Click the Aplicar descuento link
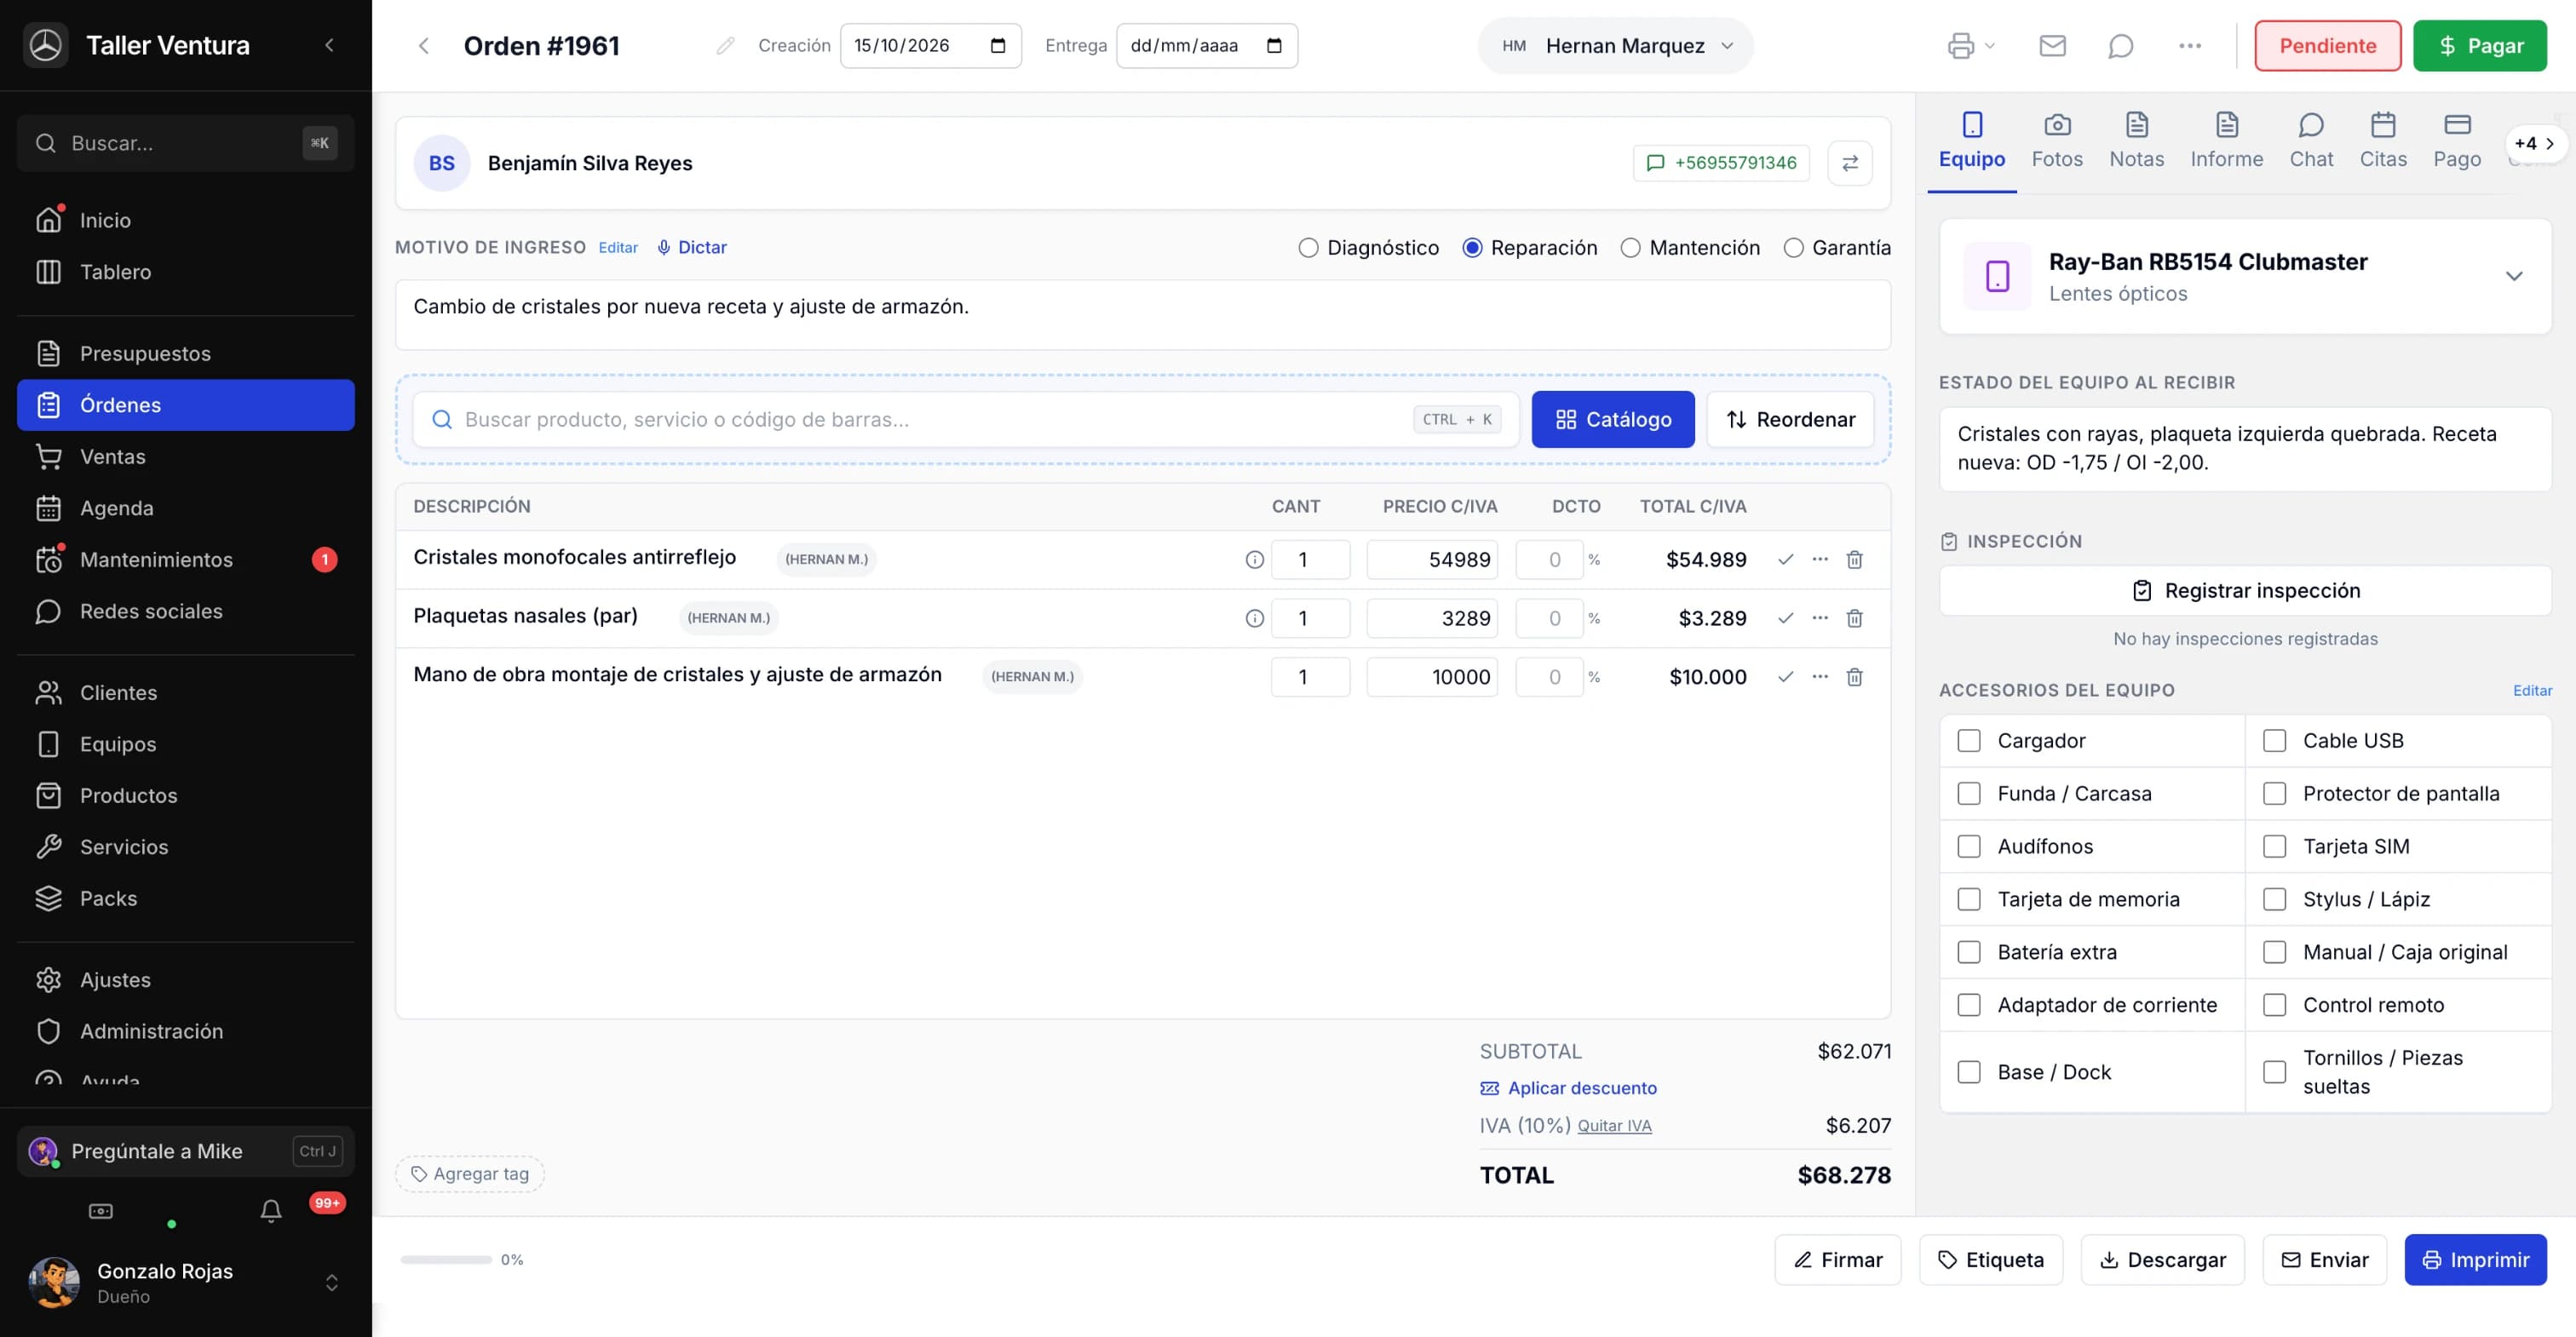Viewport: 2576px width, 1337px height. 1568,1088
